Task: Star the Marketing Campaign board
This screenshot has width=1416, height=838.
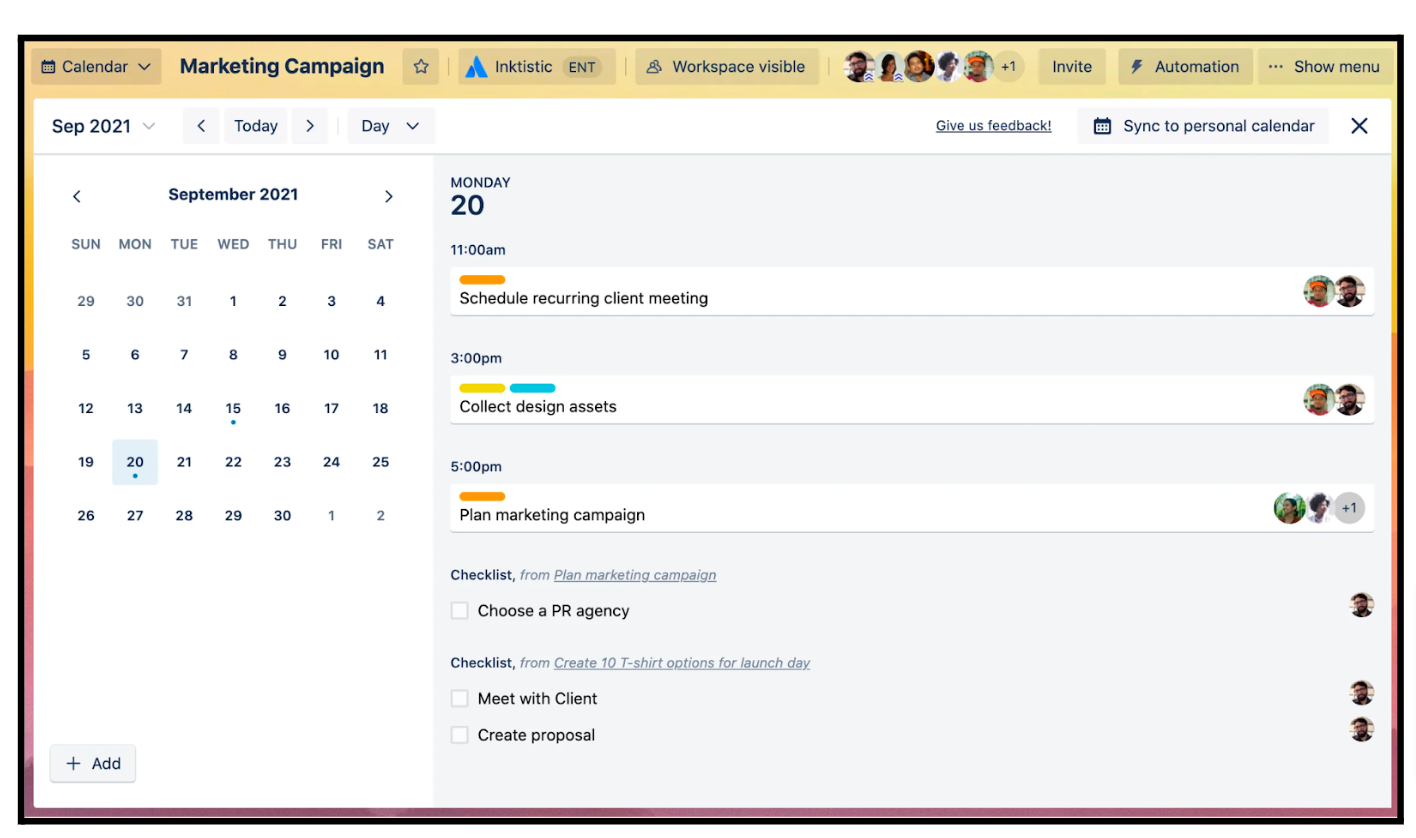Action: [x=421, y=66]
